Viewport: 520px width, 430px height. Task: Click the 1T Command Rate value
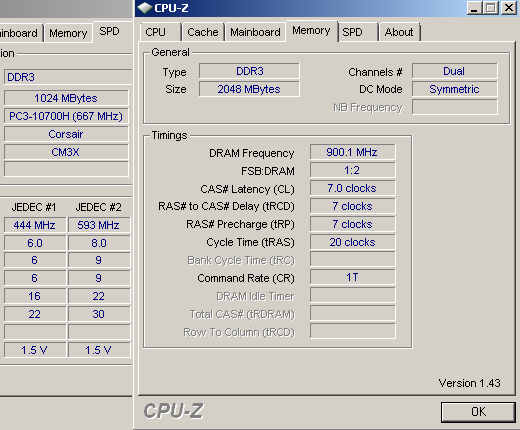click(353, 277)
